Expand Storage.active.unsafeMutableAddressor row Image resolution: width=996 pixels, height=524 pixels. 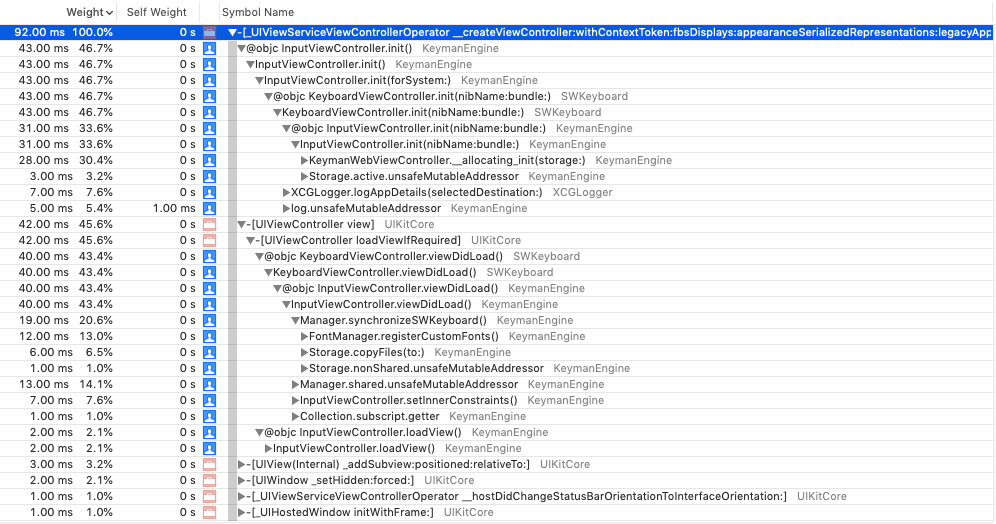[304, 177]
